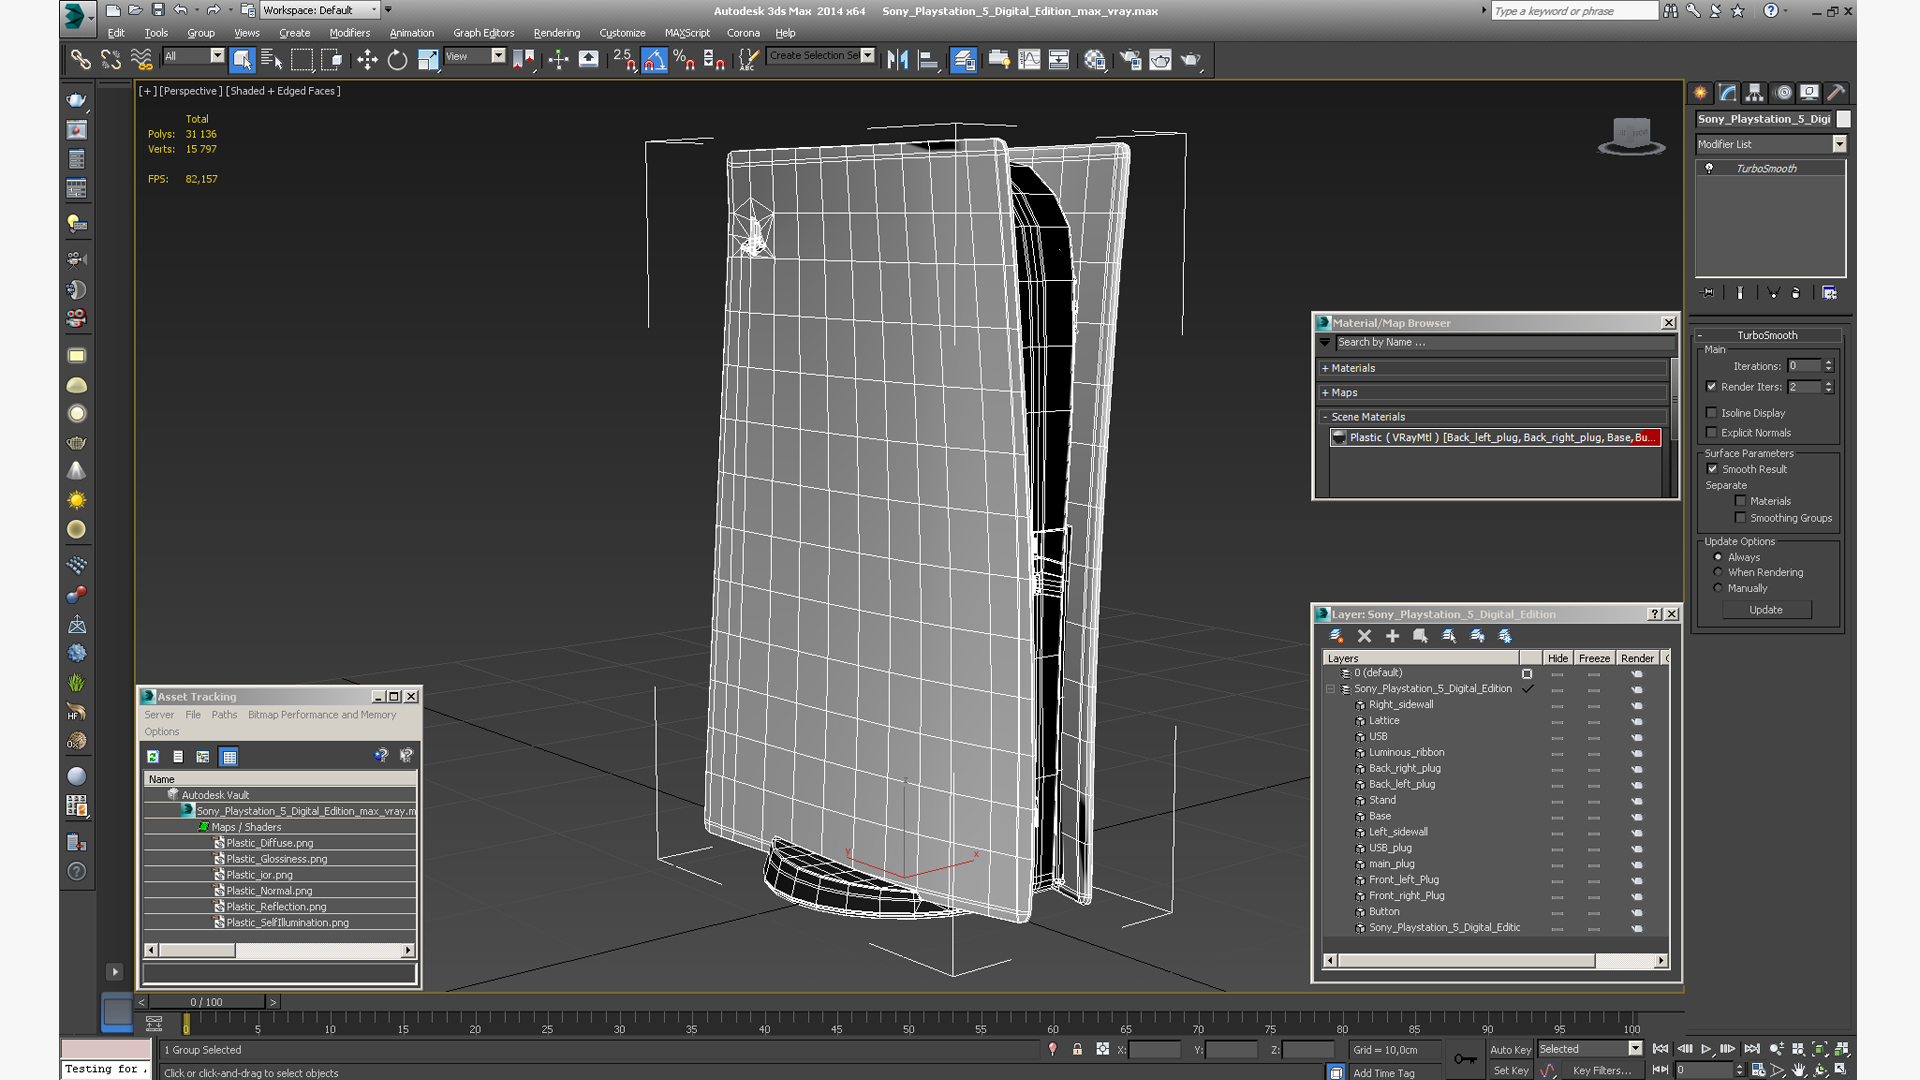Check Separate by Smoothing Groups checkbox

point(1740,518)
